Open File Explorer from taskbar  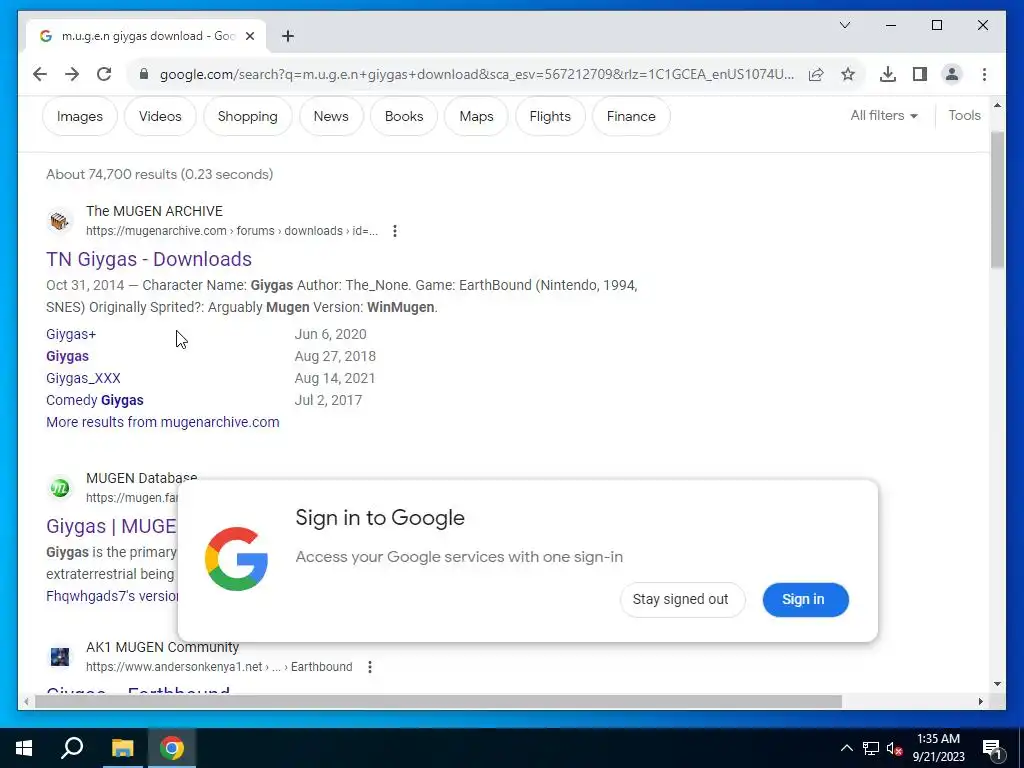point(122,748)
